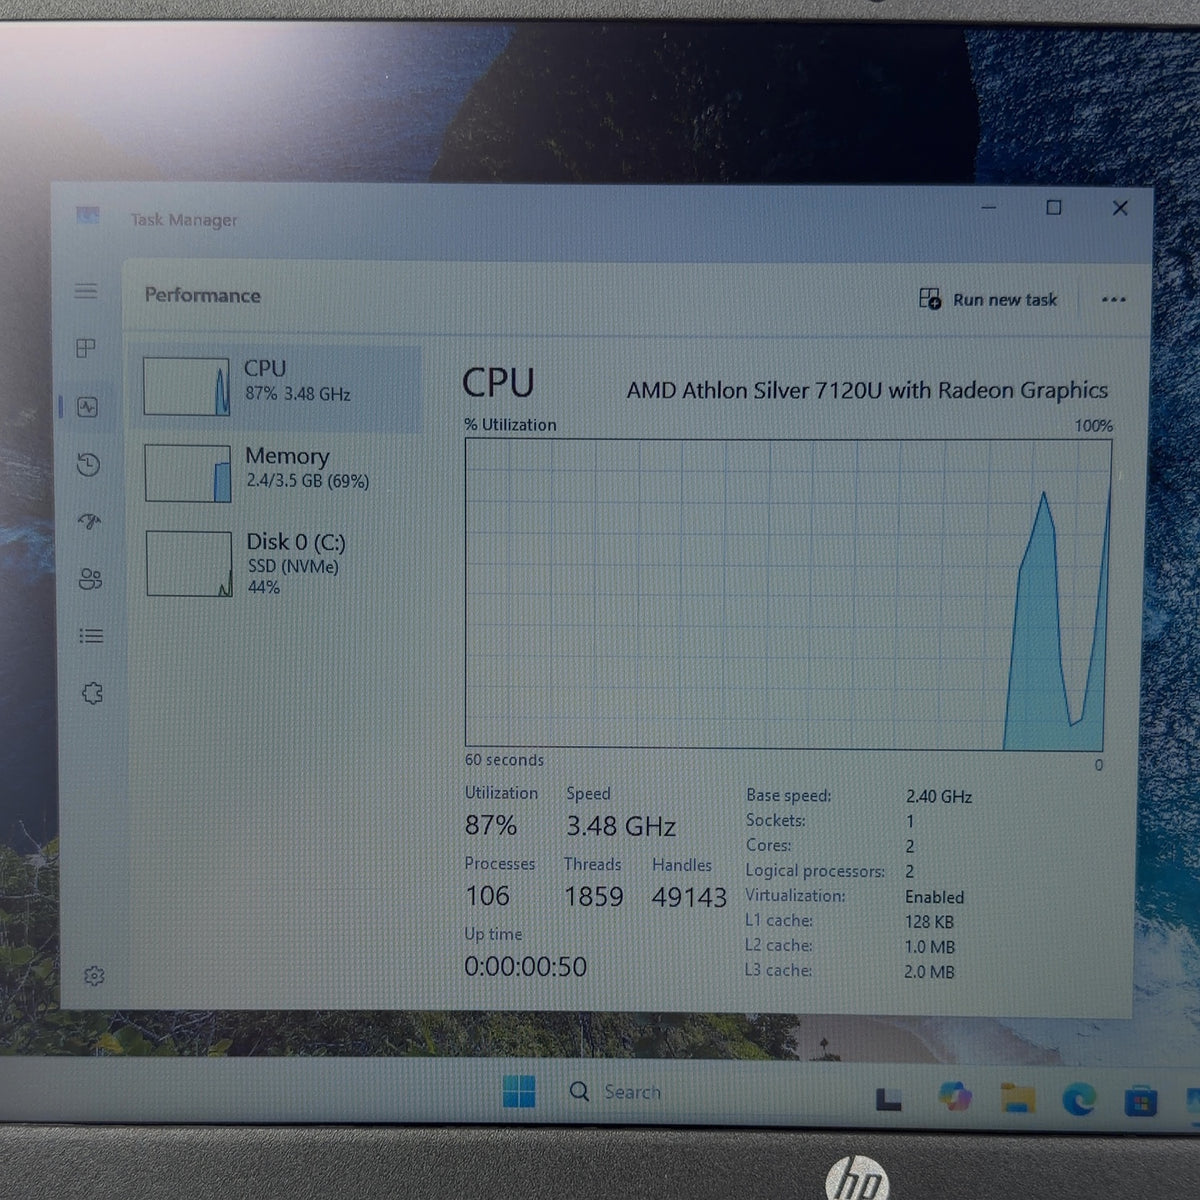Click the L2 cache value "1.0 MB"

(929, 946)
